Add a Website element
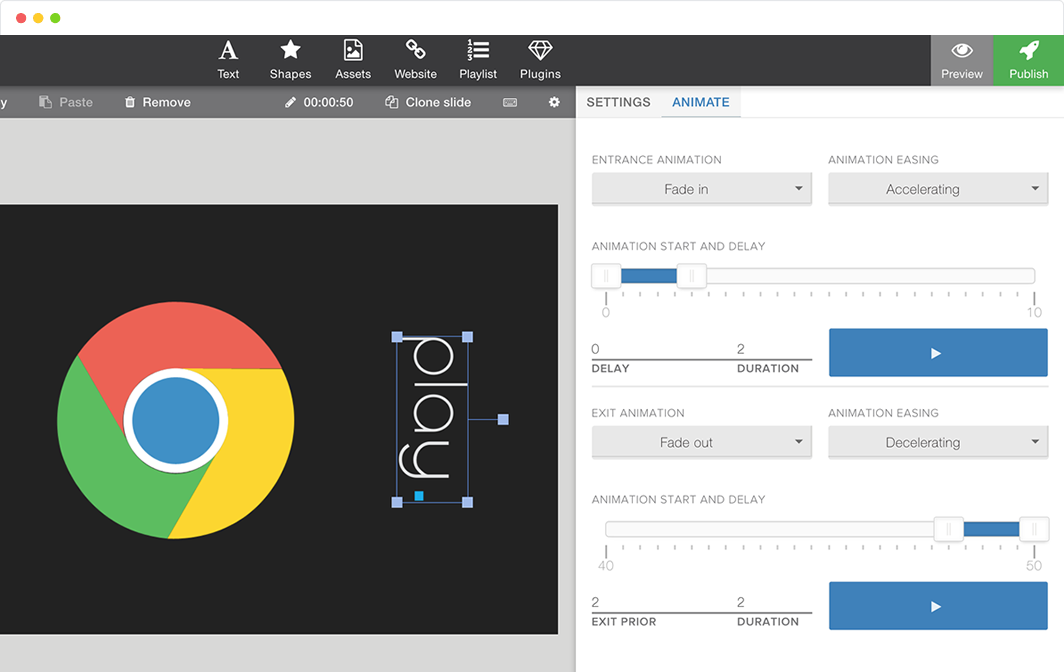 pos(415,60)
